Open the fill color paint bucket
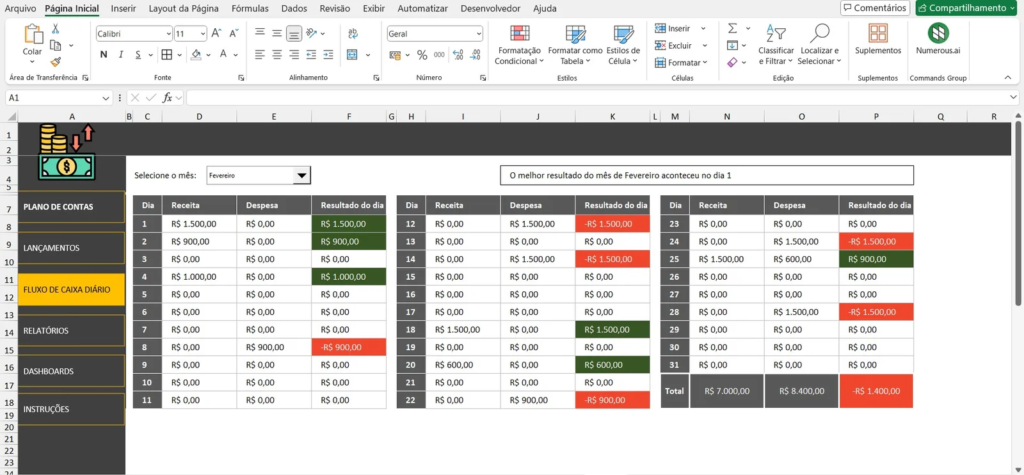 pos(195,55)
